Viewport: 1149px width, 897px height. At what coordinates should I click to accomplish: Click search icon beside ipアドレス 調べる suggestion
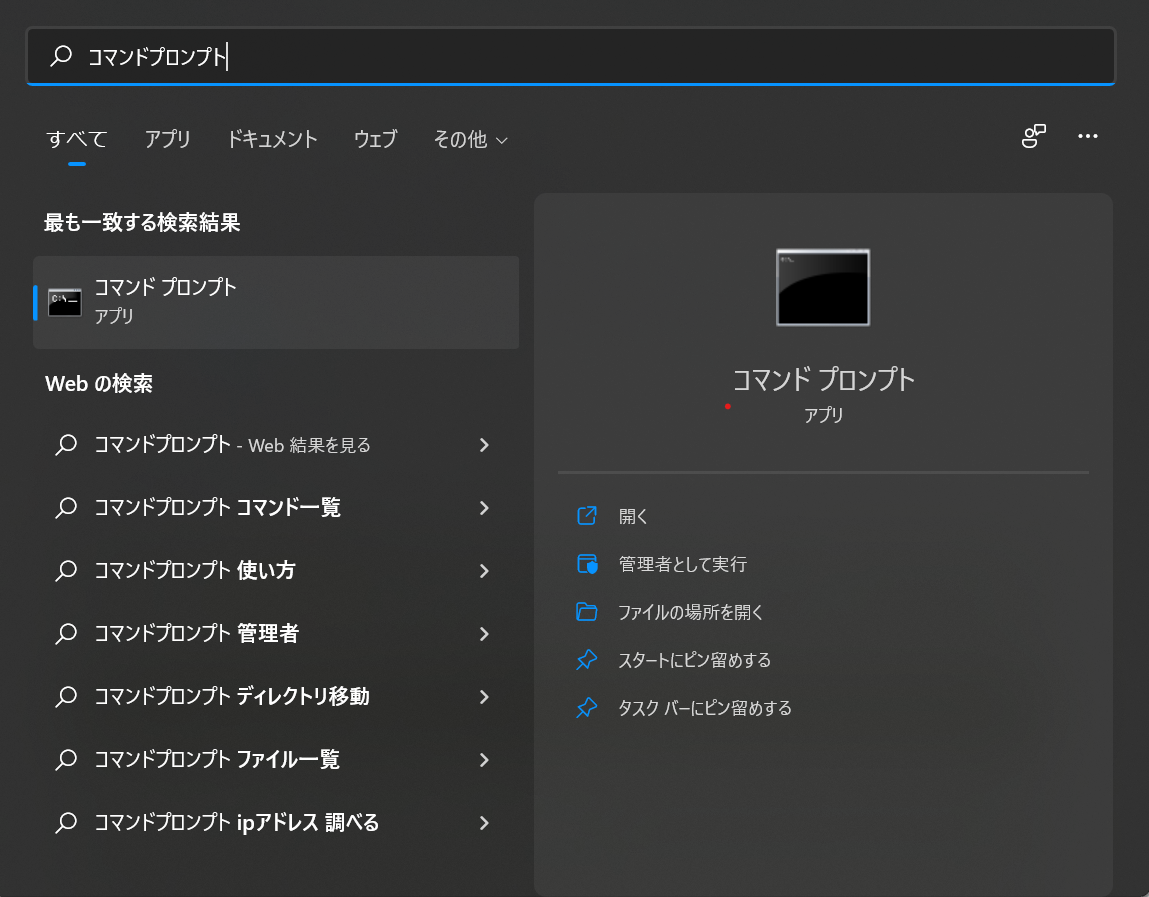point(66,823)
